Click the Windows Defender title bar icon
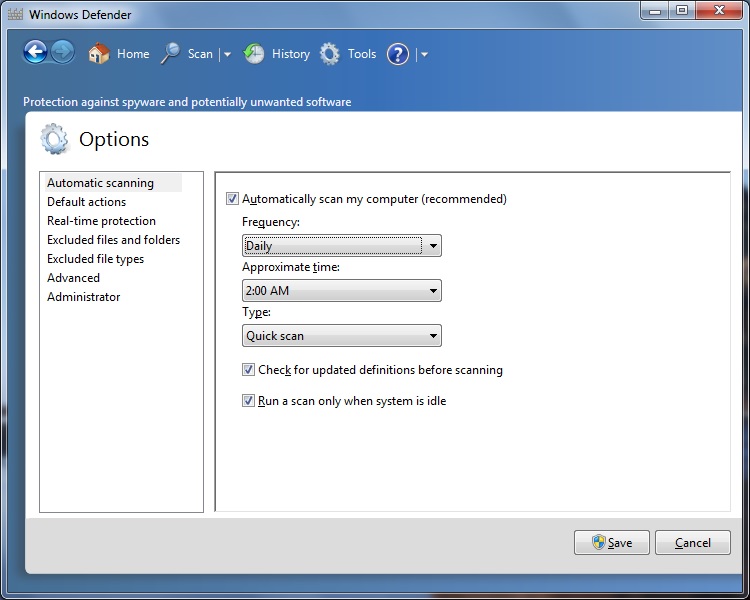 [13, 15]
